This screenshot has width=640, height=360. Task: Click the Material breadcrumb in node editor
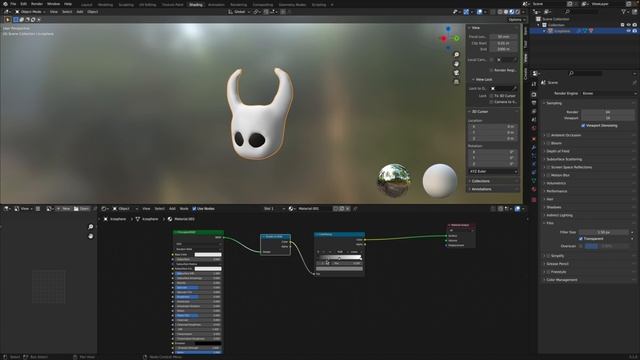[181, 219]
